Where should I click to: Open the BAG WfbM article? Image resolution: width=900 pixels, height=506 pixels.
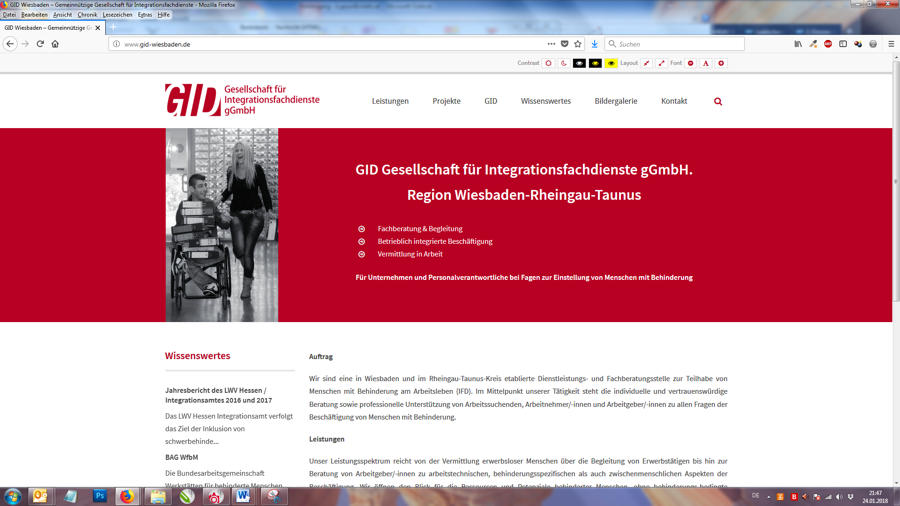pos(181,457)
